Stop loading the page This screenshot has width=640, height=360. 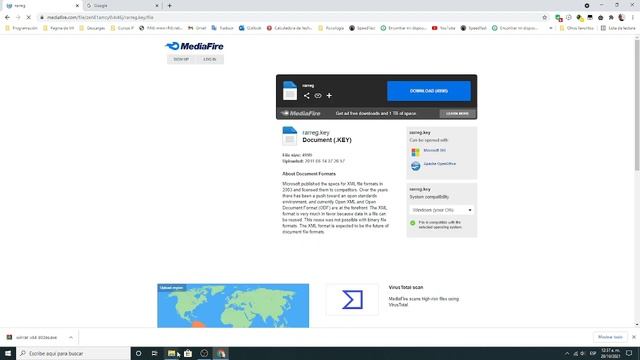pyautogui.click(x=29, y=18)
